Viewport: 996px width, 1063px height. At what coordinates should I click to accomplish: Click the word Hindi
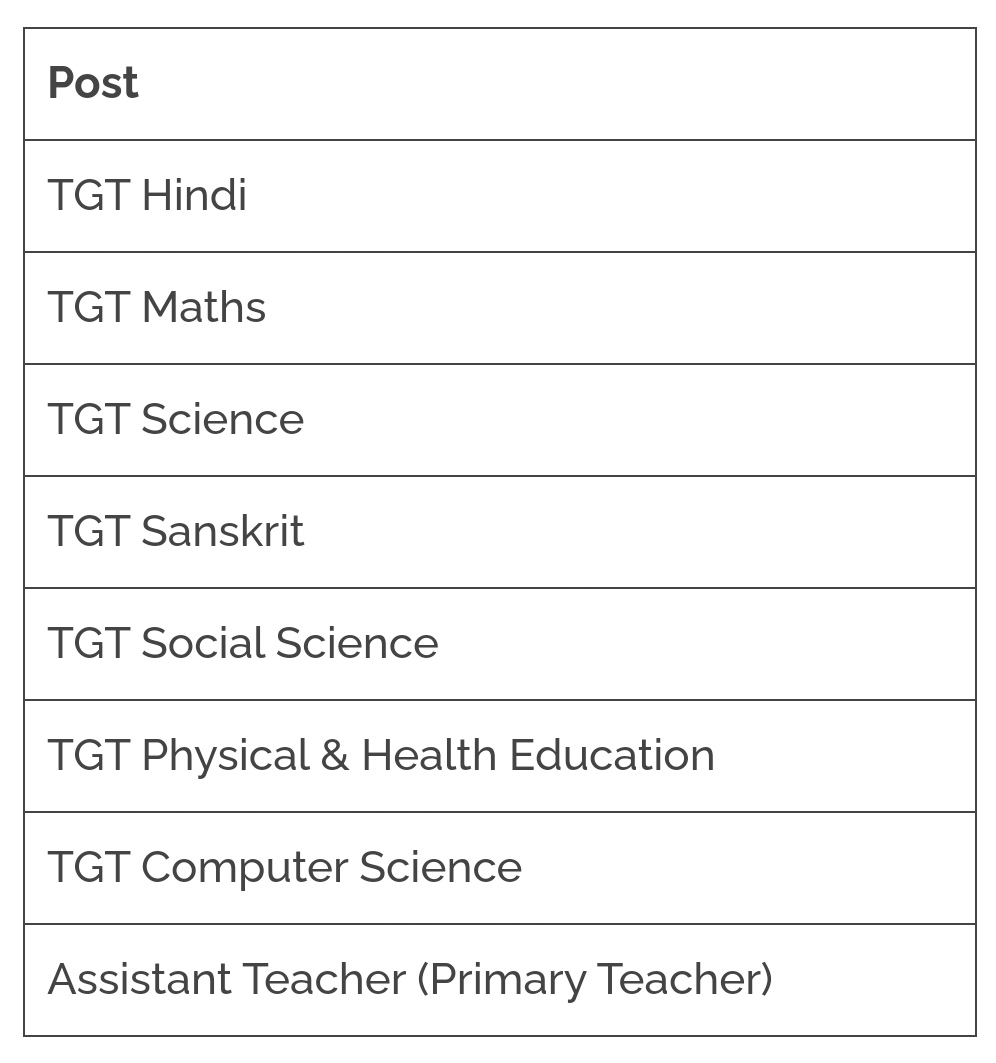(x=194, y=195)
